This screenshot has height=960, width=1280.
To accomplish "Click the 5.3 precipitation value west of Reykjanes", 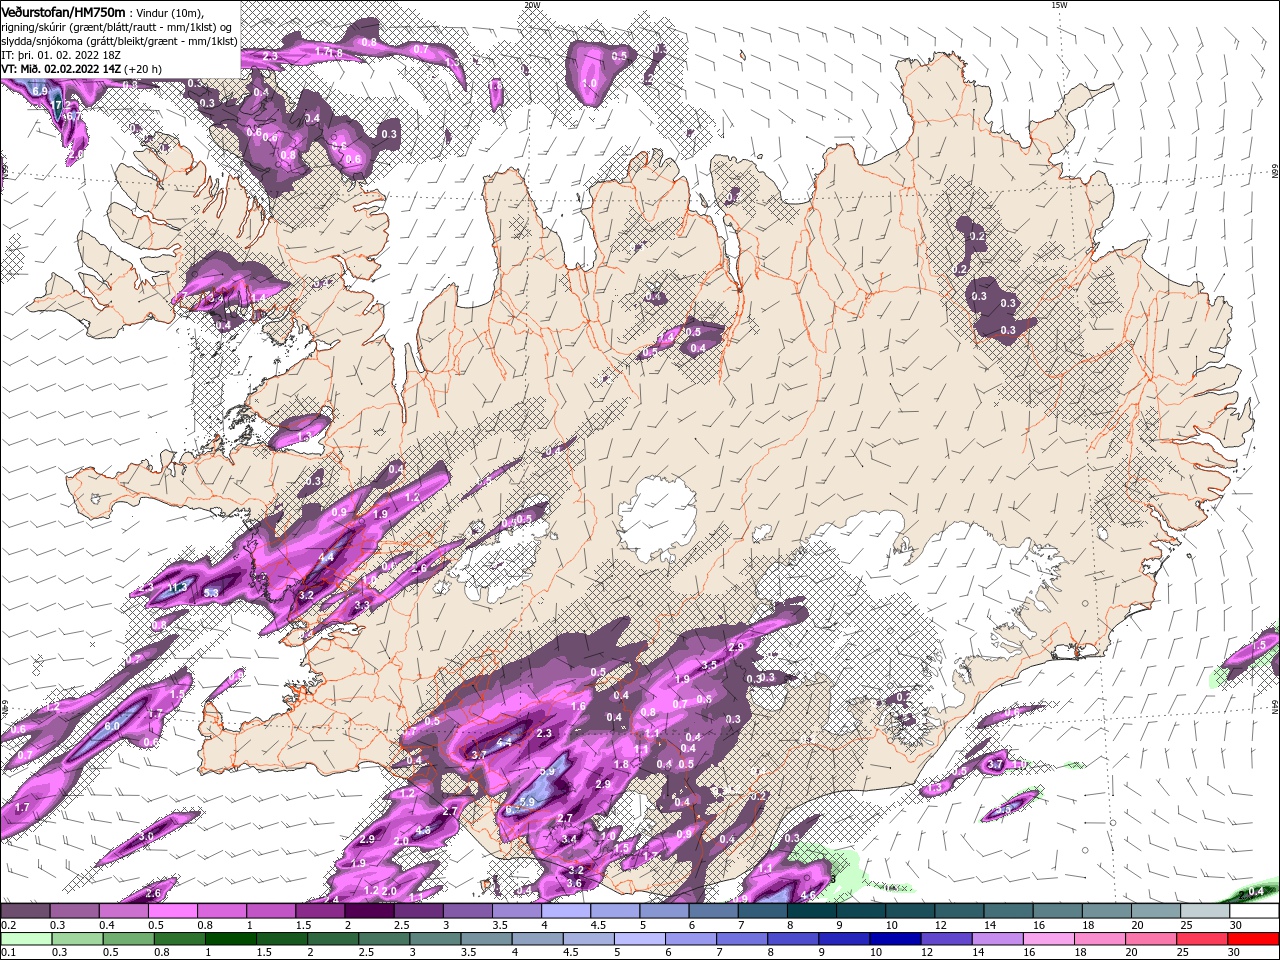I will coord(211,593).
